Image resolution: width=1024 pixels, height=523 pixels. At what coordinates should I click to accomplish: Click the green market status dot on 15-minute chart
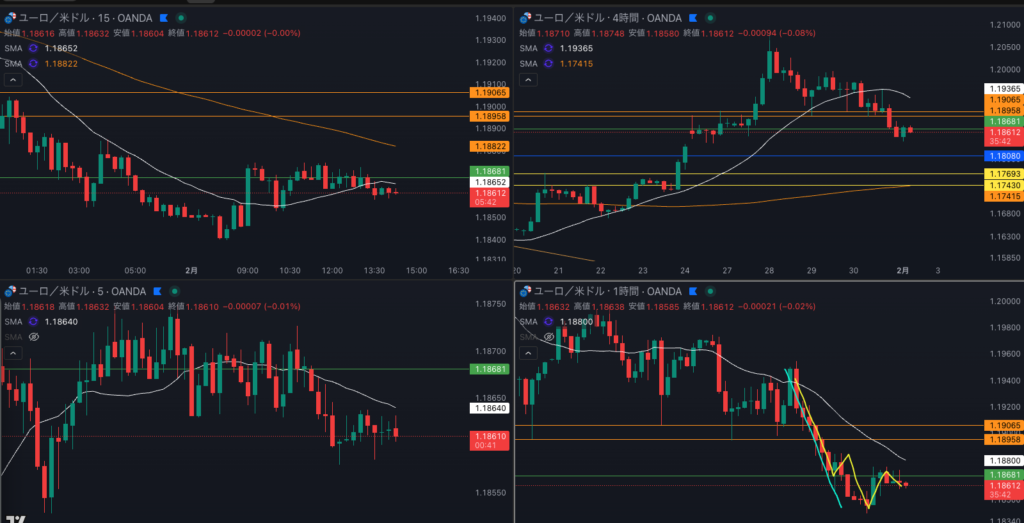tap(180, 18)
